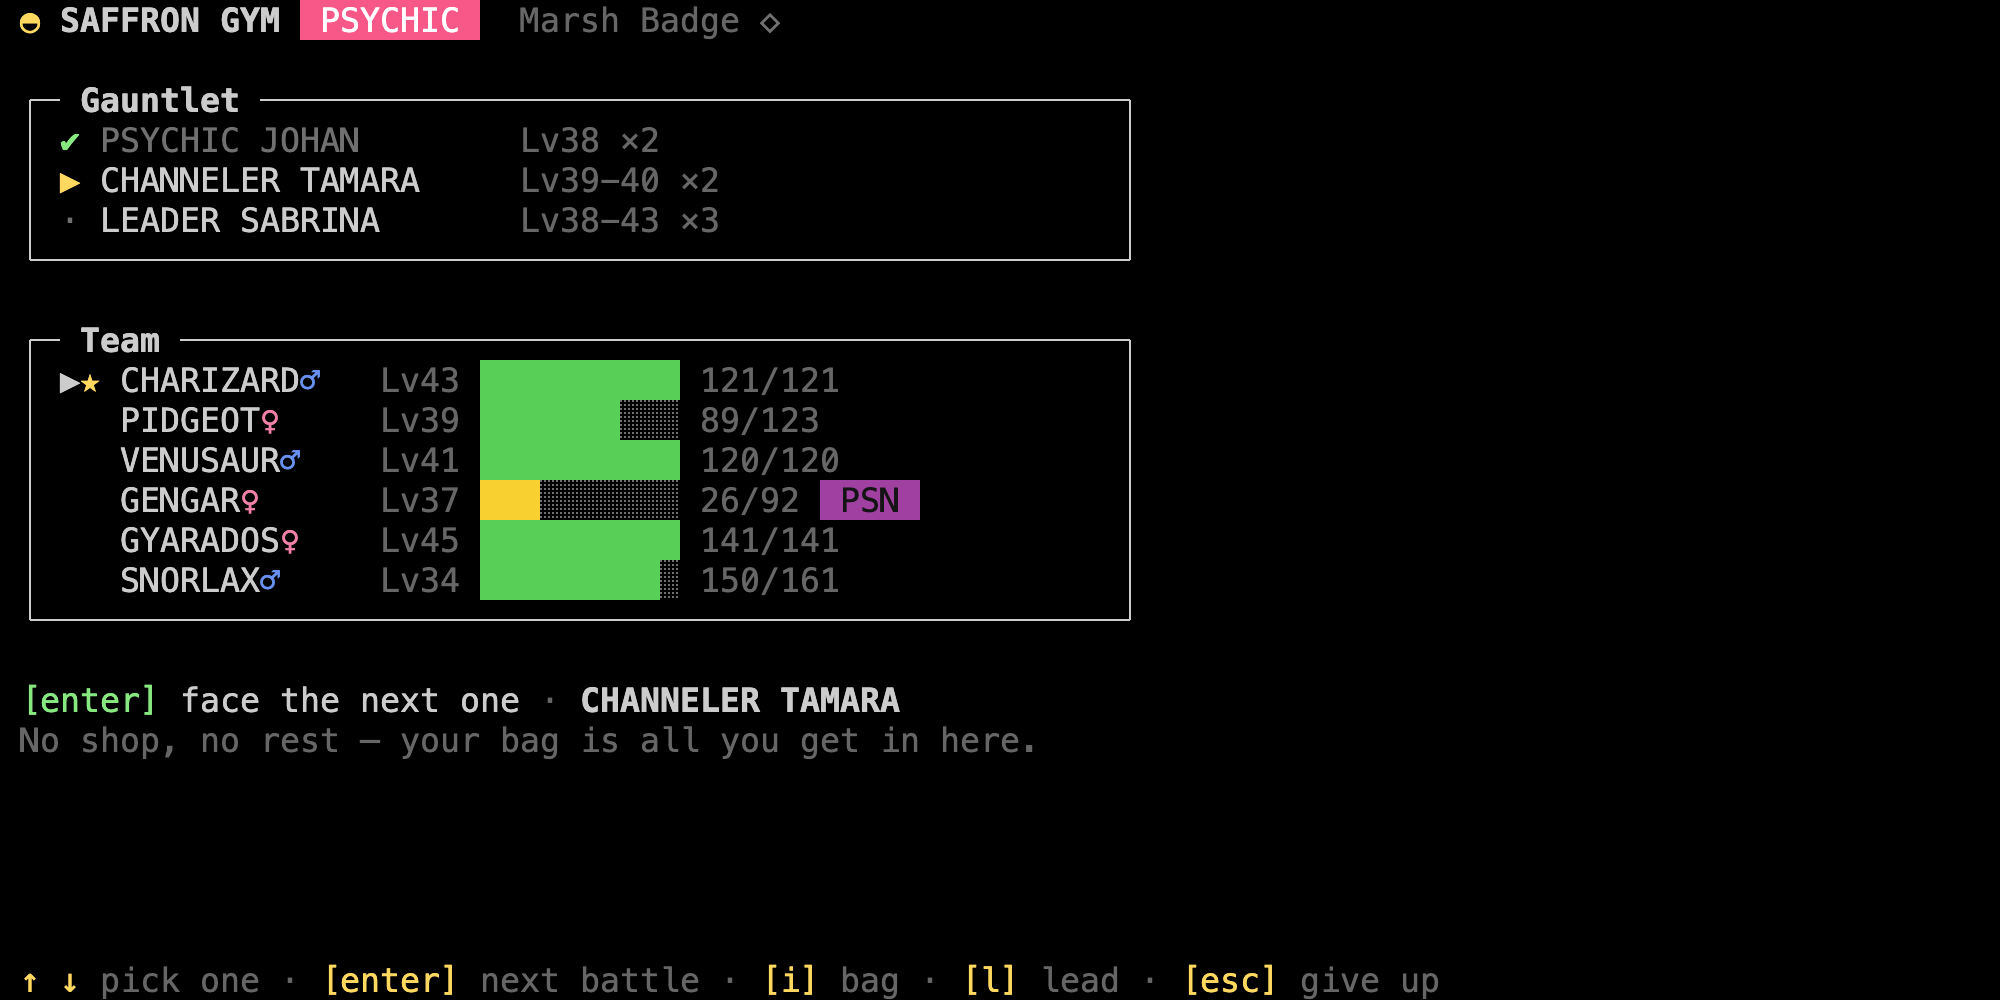Select VENUSAUR in the Team list
The width and height of the screenshot is (2000, 1000).
(x=580, y=460)
